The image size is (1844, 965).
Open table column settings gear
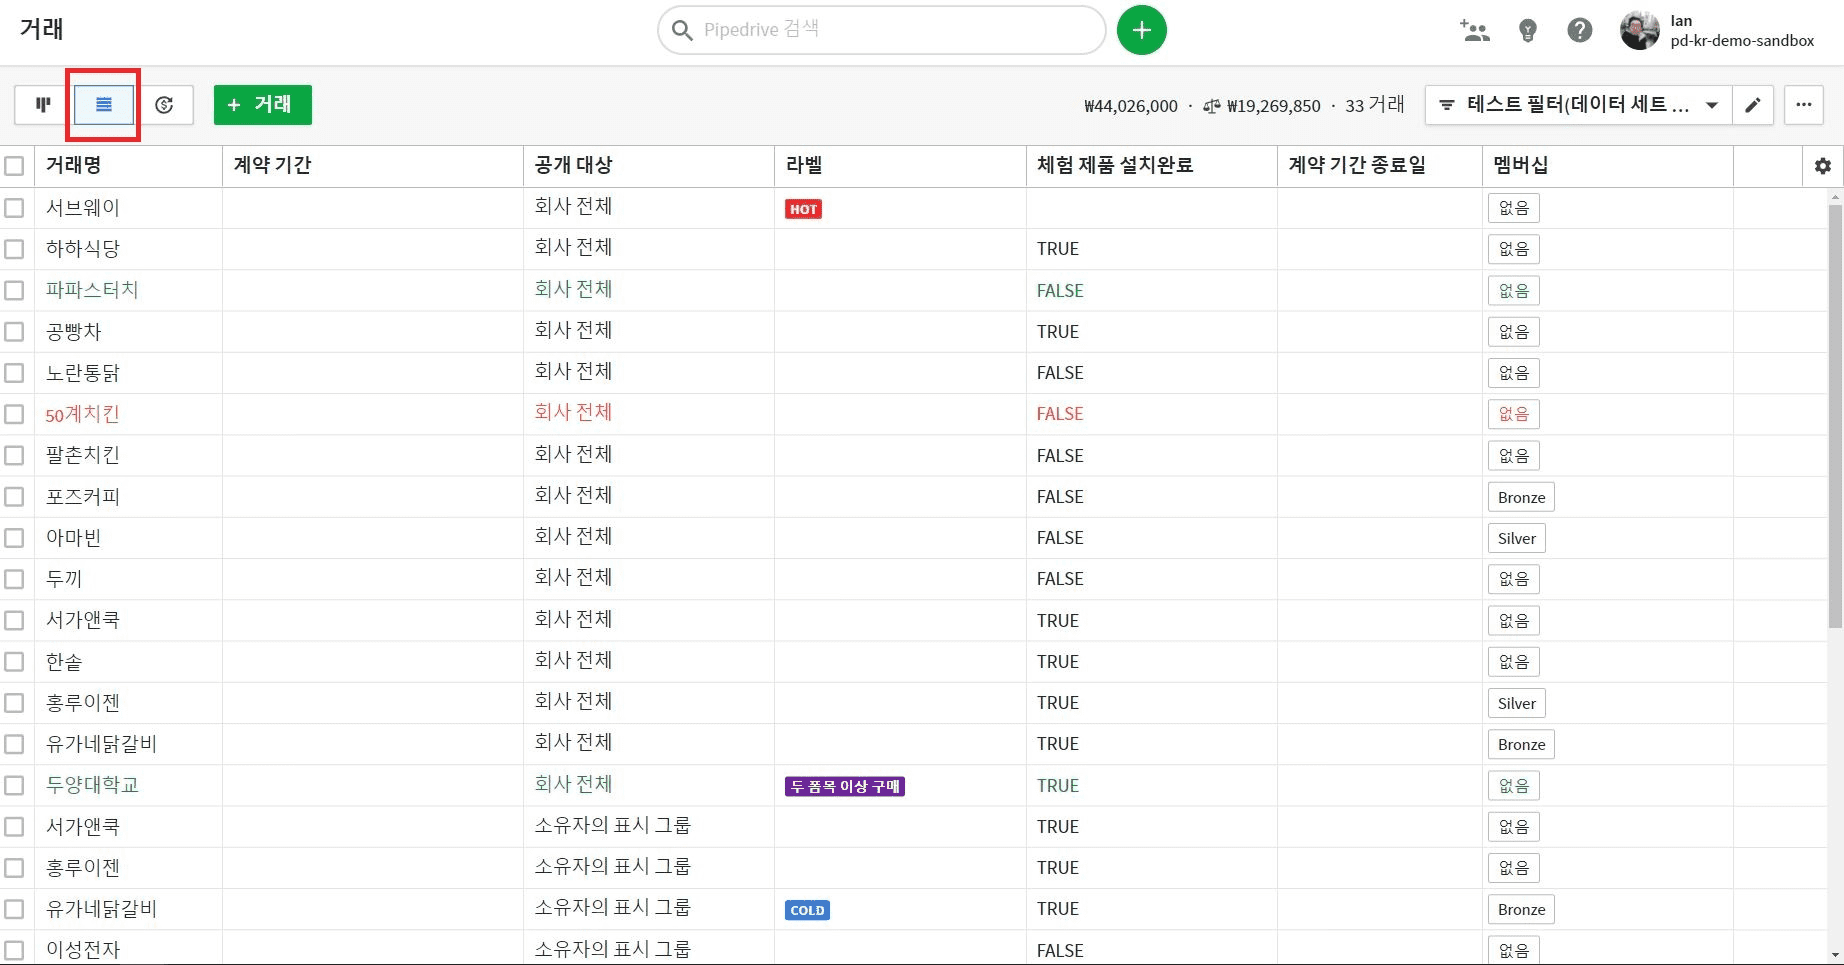click(x=1822, y=166)
